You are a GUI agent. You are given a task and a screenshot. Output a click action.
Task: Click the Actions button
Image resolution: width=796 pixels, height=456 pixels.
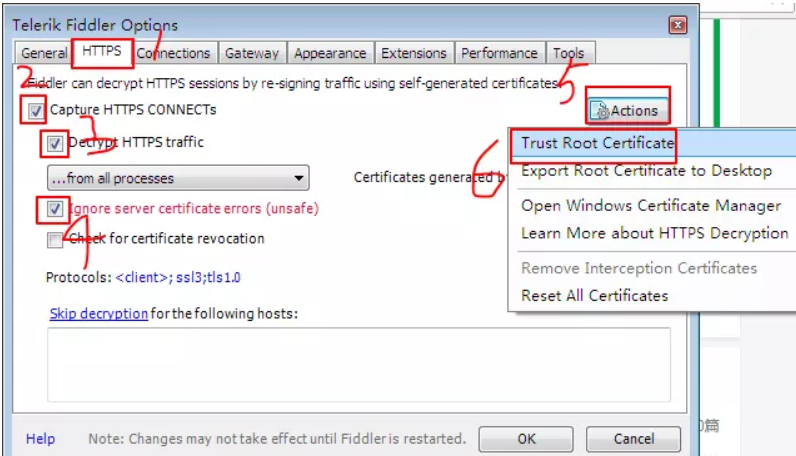click(627, 110)
